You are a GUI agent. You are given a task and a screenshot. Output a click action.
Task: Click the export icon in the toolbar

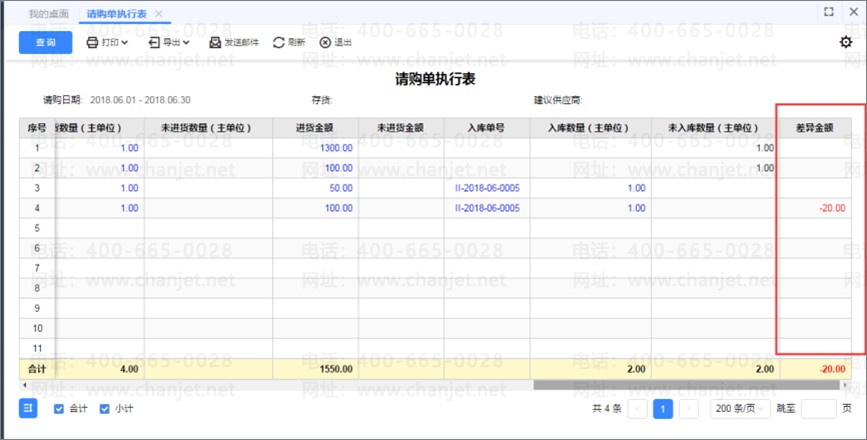(153, 43)
